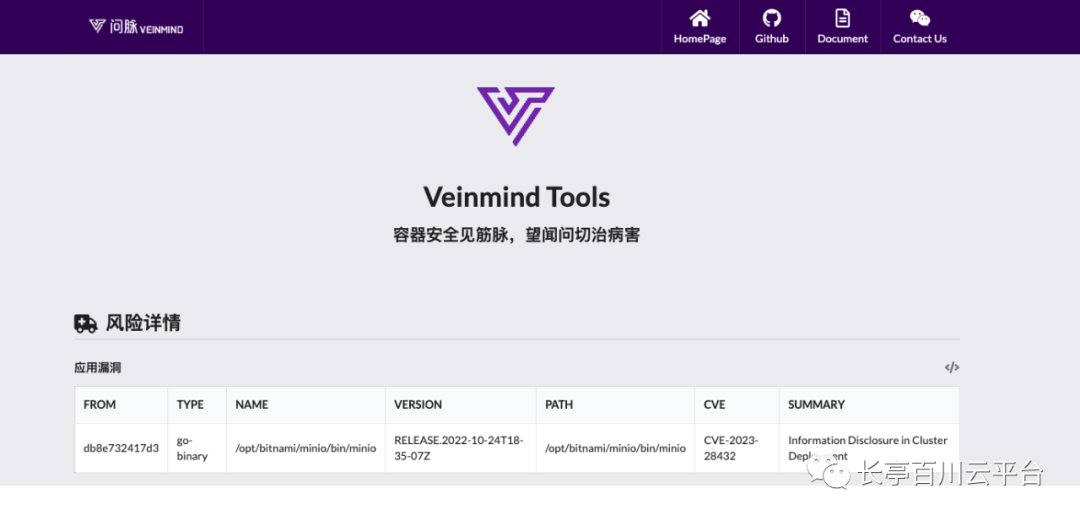Click the 风险详情 section heading

pos(143,323)
